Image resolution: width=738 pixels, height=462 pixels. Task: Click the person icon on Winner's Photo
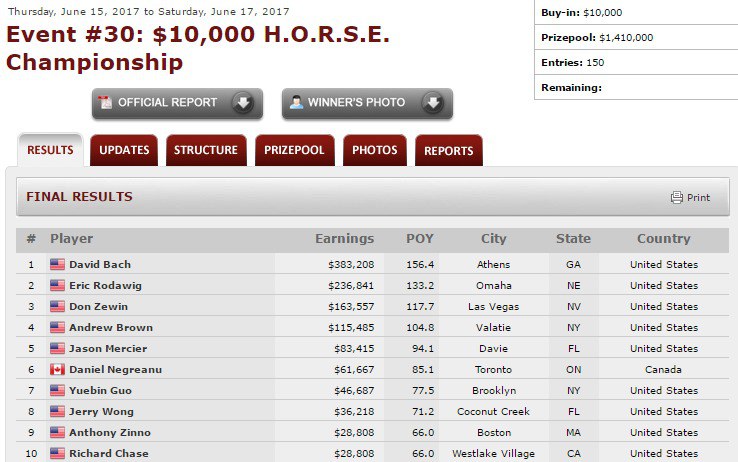pos(296,103)
